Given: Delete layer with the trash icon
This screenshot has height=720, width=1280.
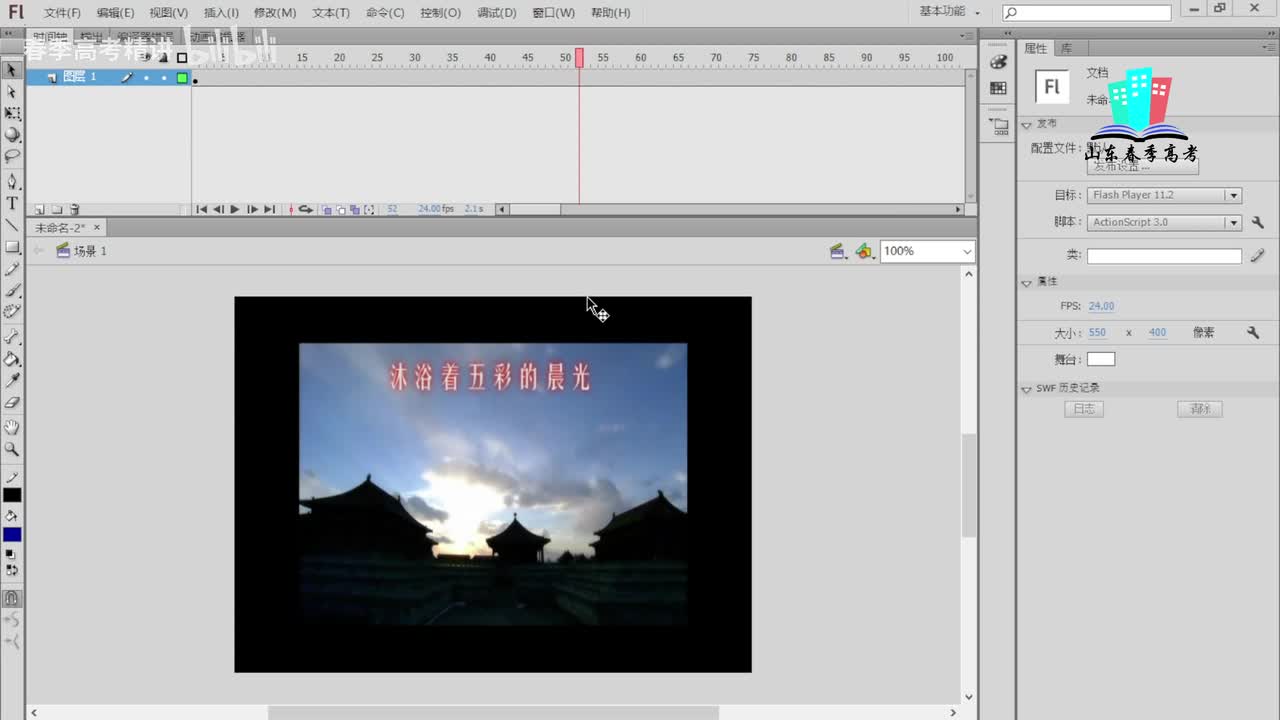Looking at the screenshot, I should [74, 210].
